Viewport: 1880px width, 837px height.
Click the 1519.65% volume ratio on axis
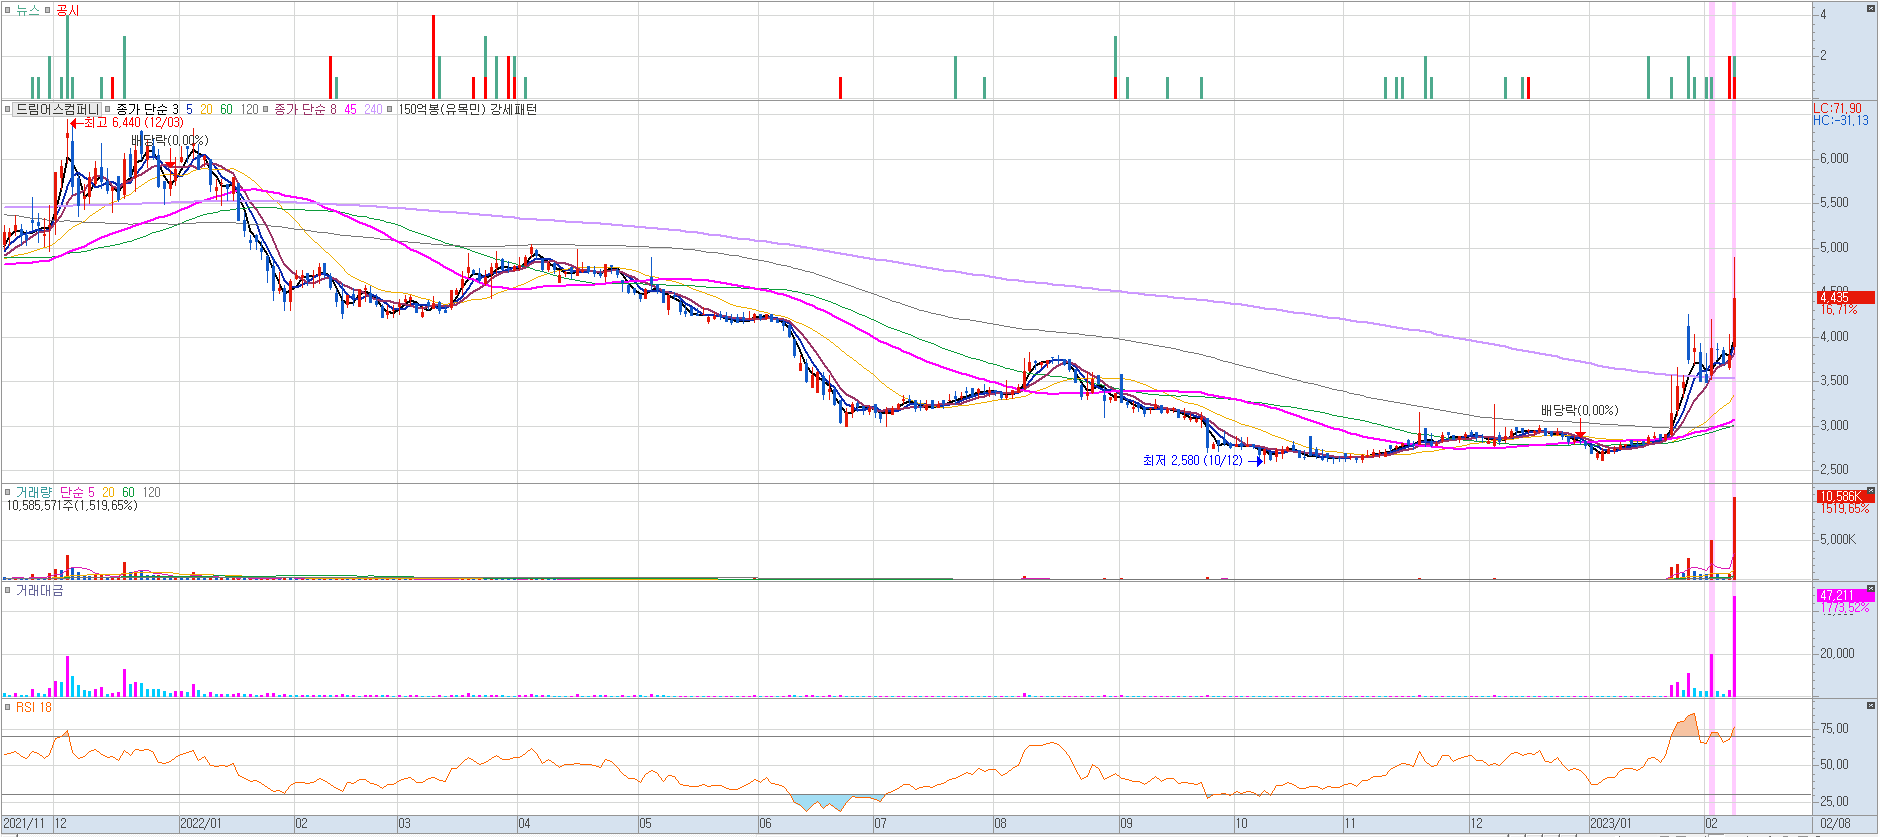coord(1844,509)
